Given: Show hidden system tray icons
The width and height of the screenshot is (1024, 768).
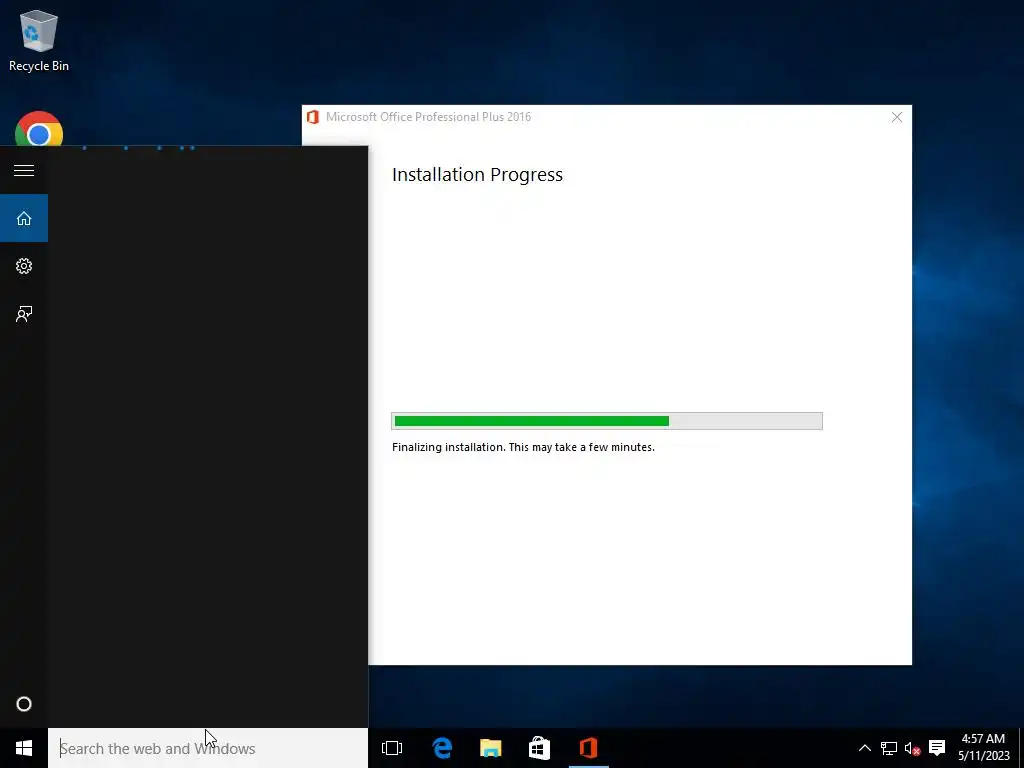Looking at the screenshot, I should click(865, 748).
